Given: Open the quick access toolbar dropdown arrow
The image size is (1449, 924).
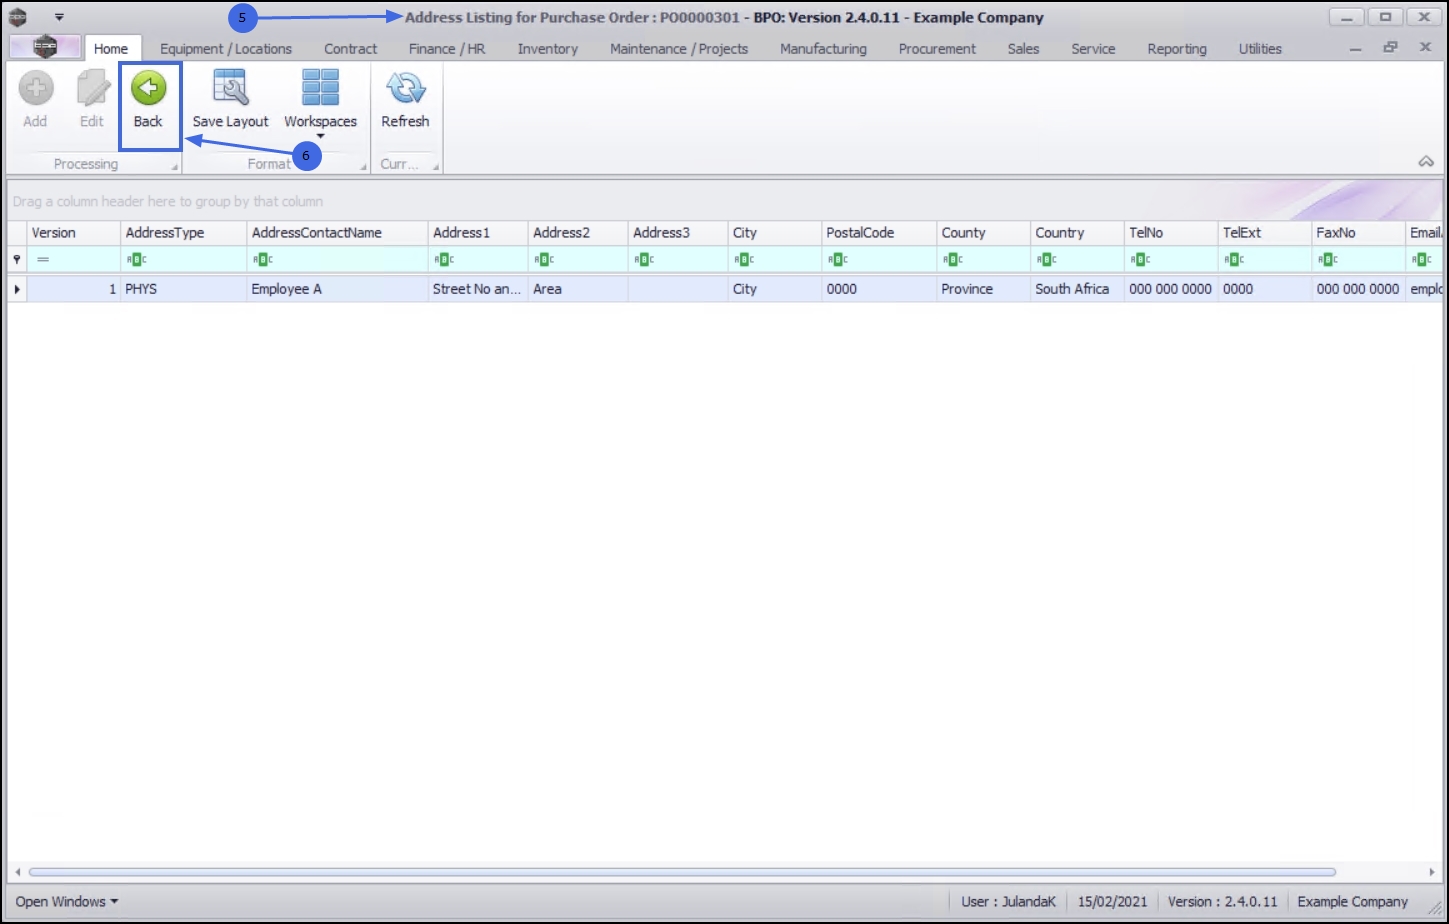Looking at the screenshot, I should [59, 17].
